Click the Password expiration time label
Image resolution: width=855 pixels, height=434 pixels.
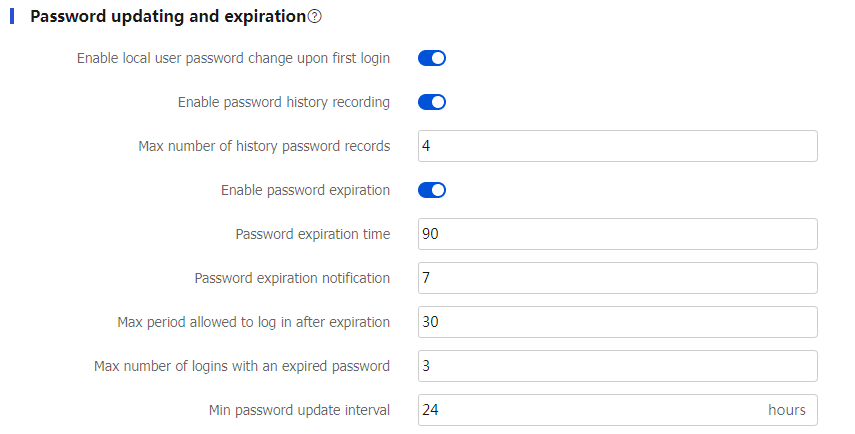pos(312,234)
